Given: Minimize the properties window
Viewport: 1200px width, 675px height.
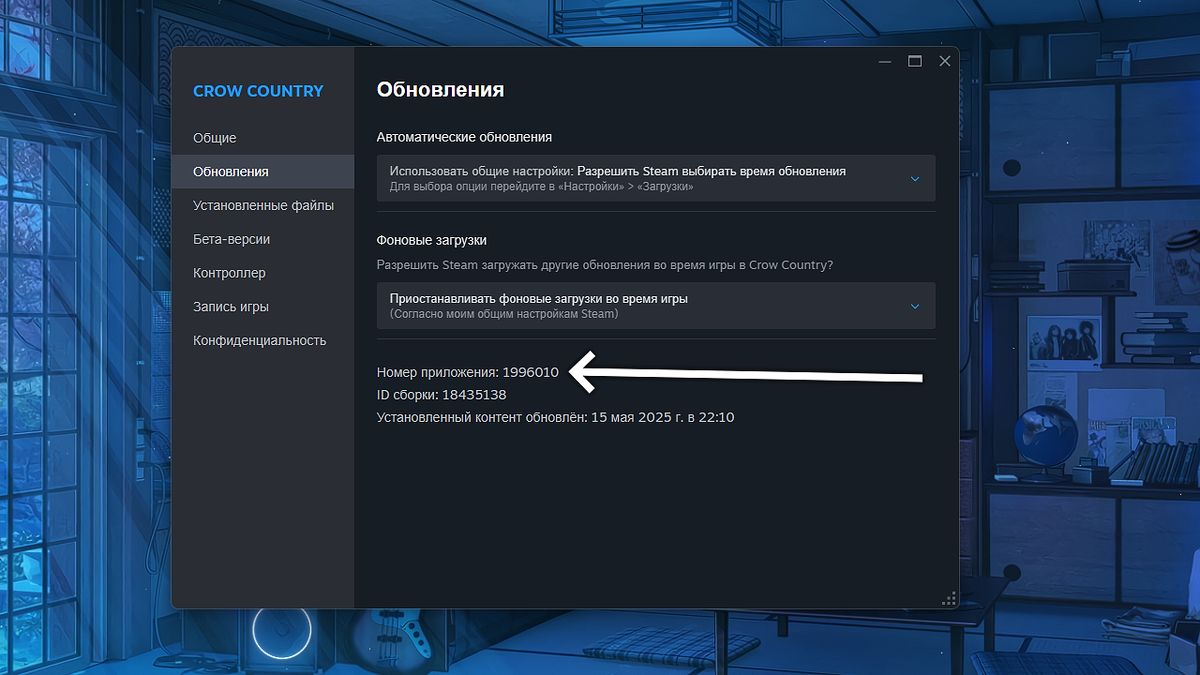Looking at the screenshot, I should [885, 62].
